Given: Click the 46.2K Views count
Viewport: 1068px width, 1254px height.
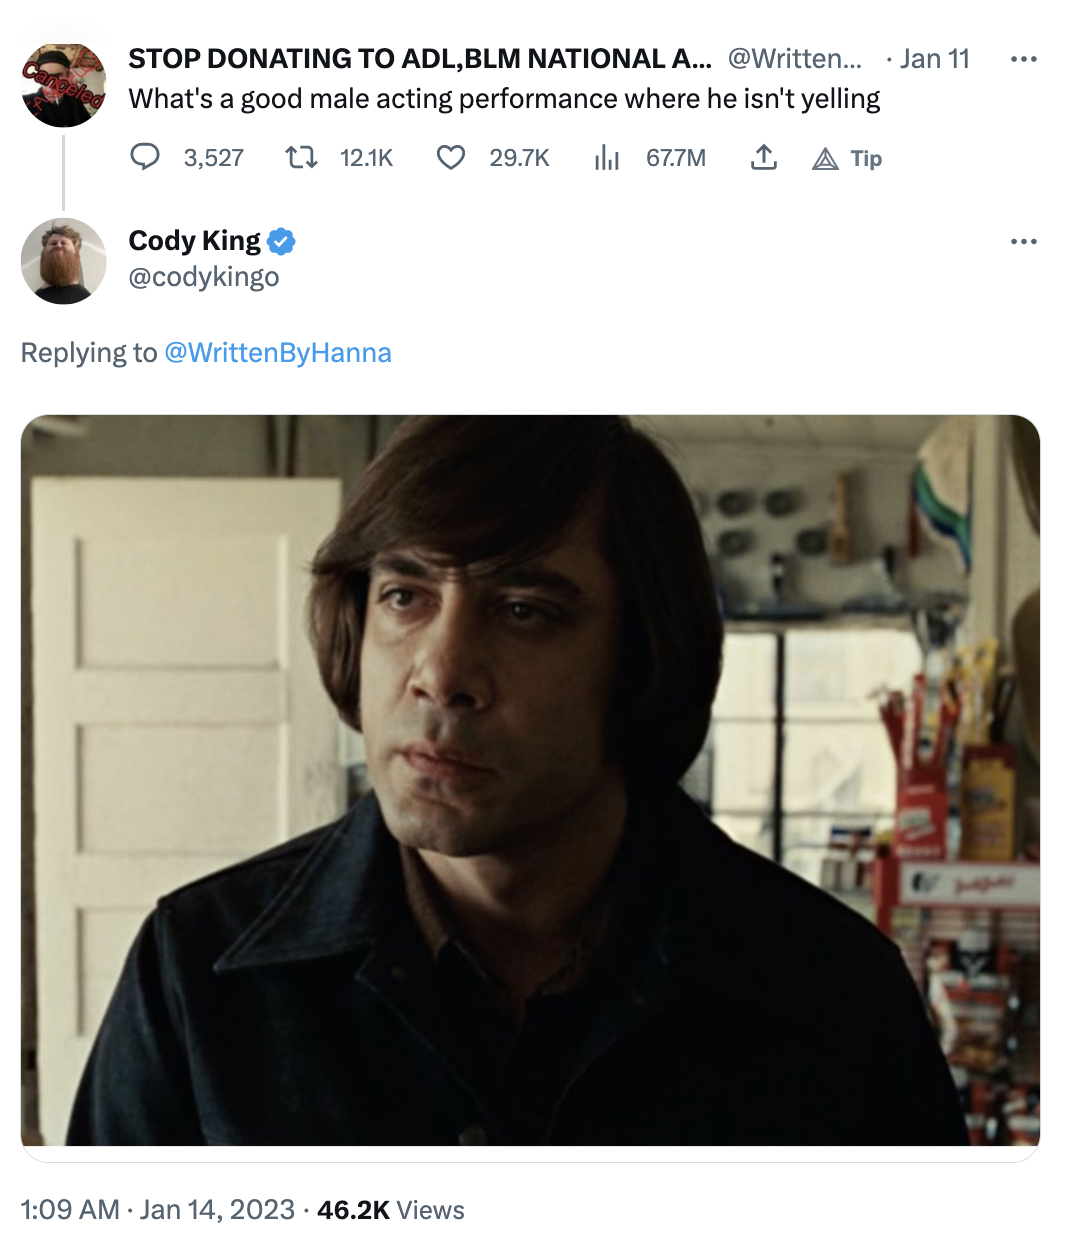Looking at the screenshot, I should (390, 1210).
